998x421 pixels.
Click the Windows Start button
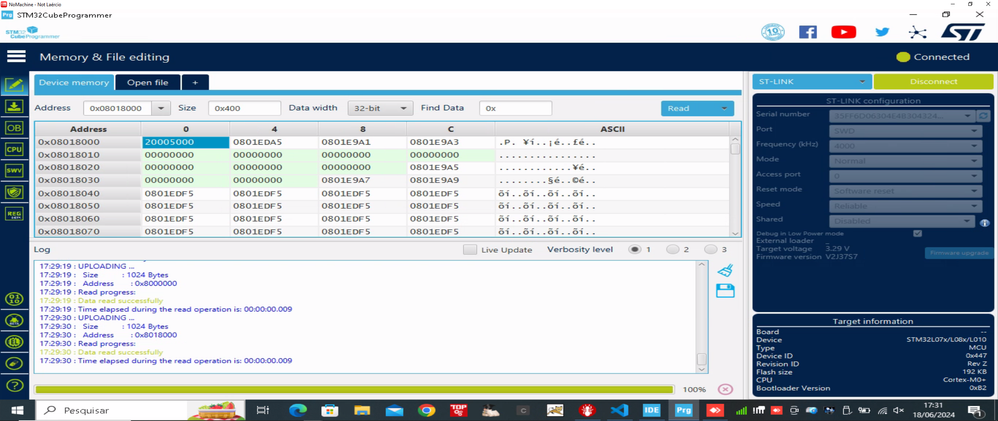coord(15,410)
